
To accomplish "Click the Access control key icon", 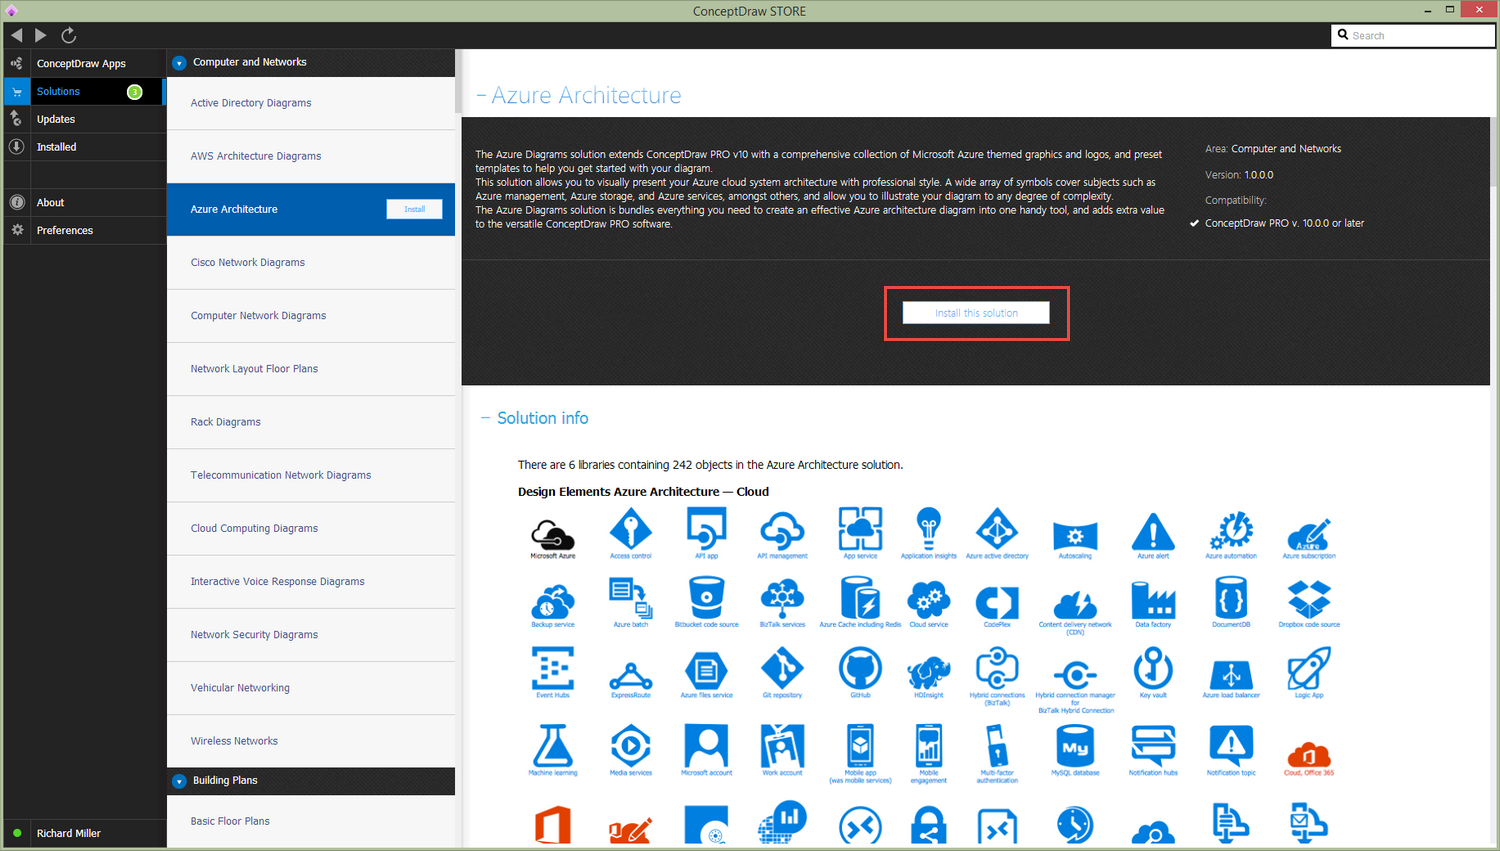I will [630, 528].
